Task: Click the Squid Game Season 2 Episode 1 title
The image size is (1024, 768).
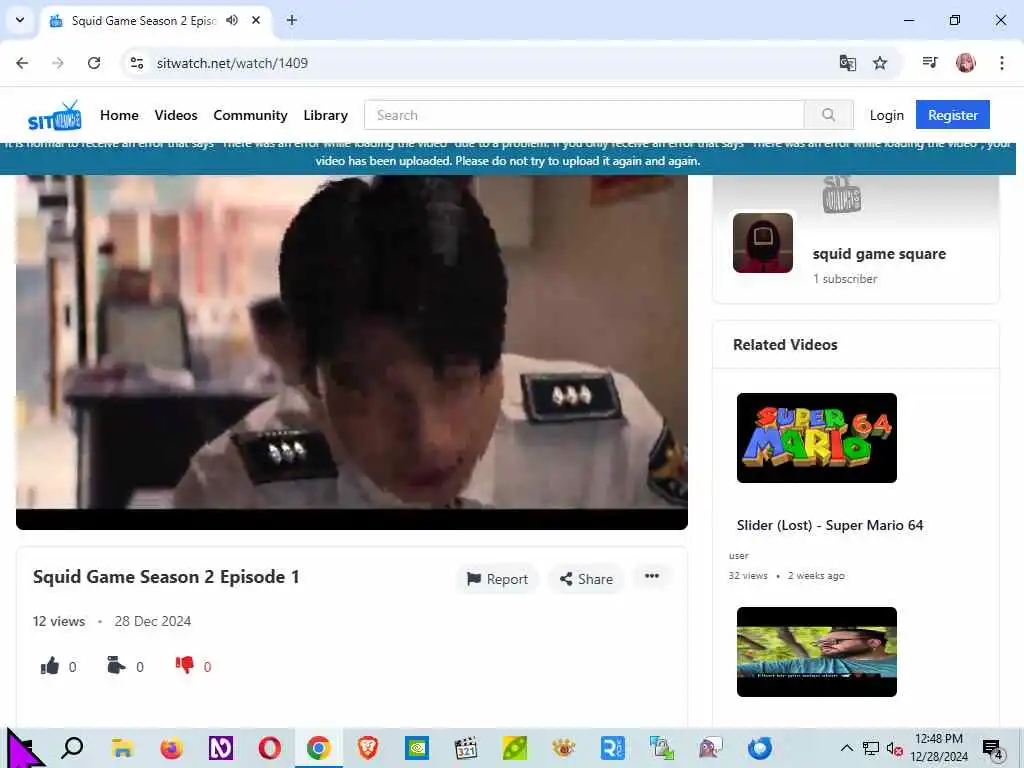Action: coord(166,577)
